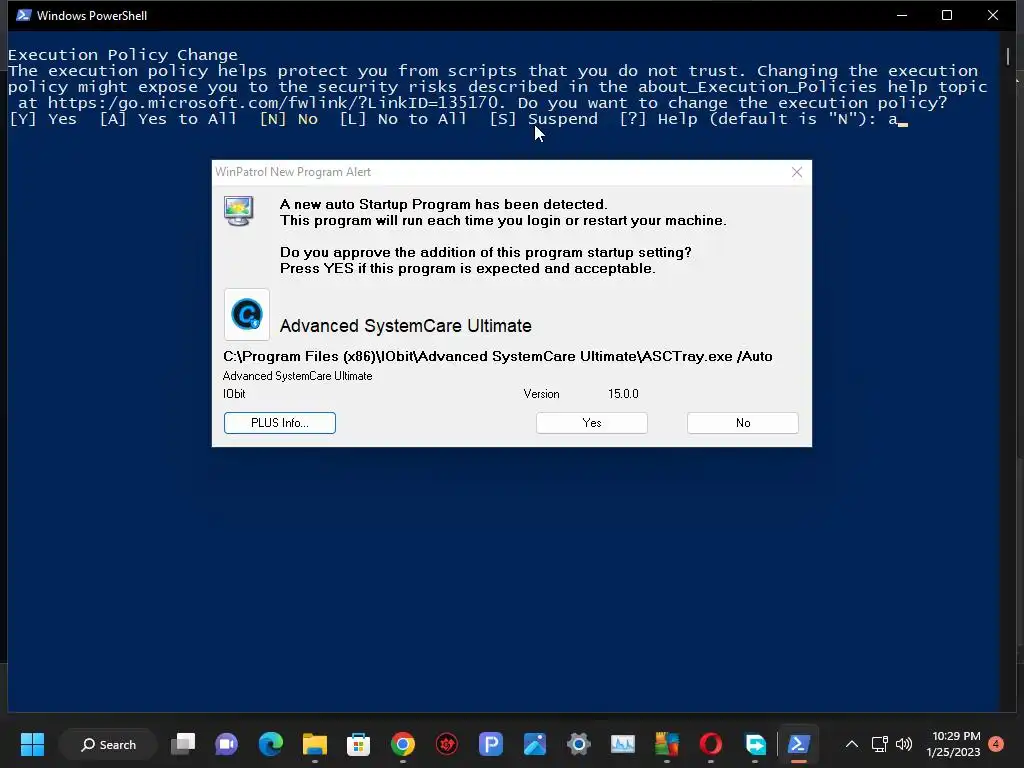The image size is (1024, 768).
Task: Launch Google Chrome from the taskbar
Action: click(403, 744)
